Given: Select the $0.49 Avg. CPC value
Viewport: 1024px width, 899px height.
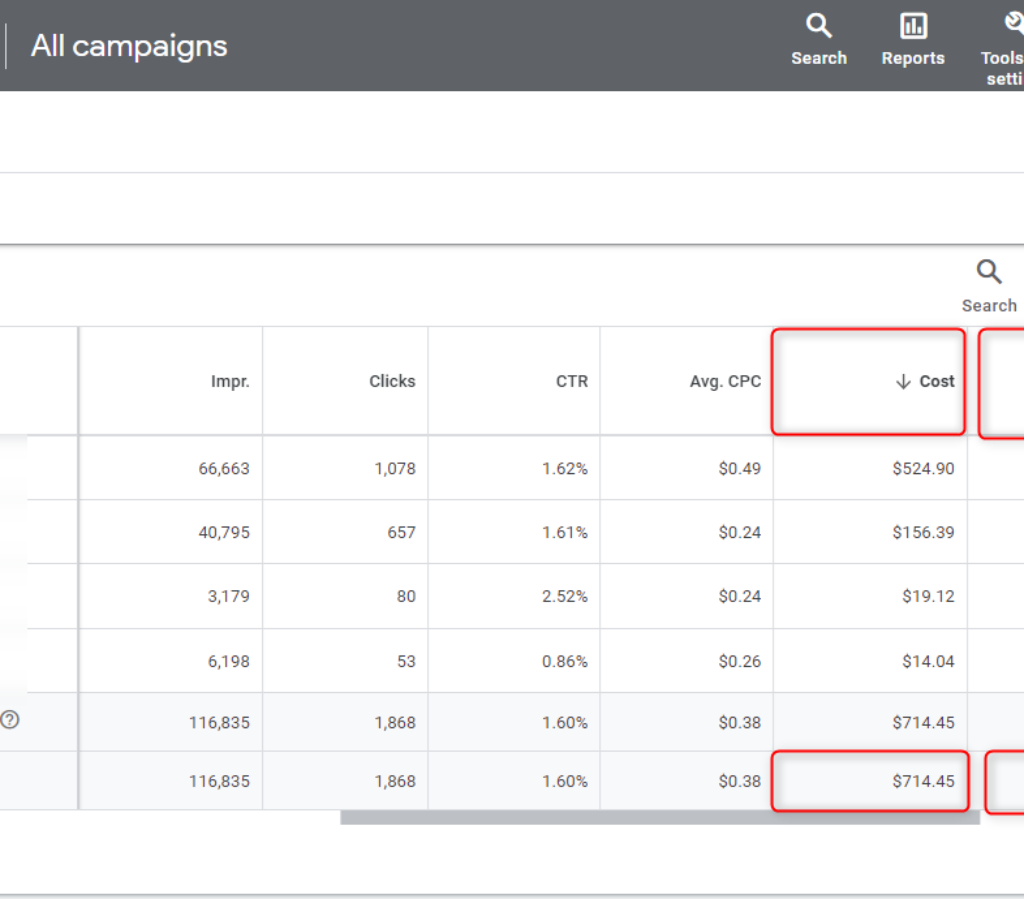Looking at the screenshot, I should 741,468.
